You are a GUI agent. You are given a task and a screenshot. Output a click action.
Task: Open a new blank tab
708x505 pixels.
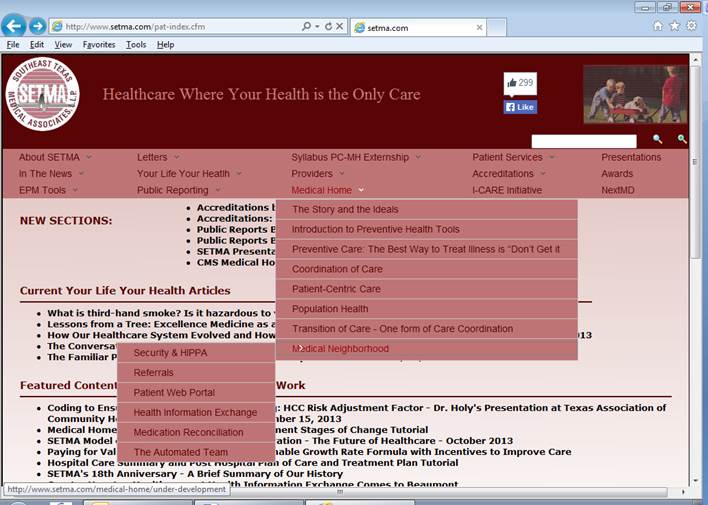point(496,28)
